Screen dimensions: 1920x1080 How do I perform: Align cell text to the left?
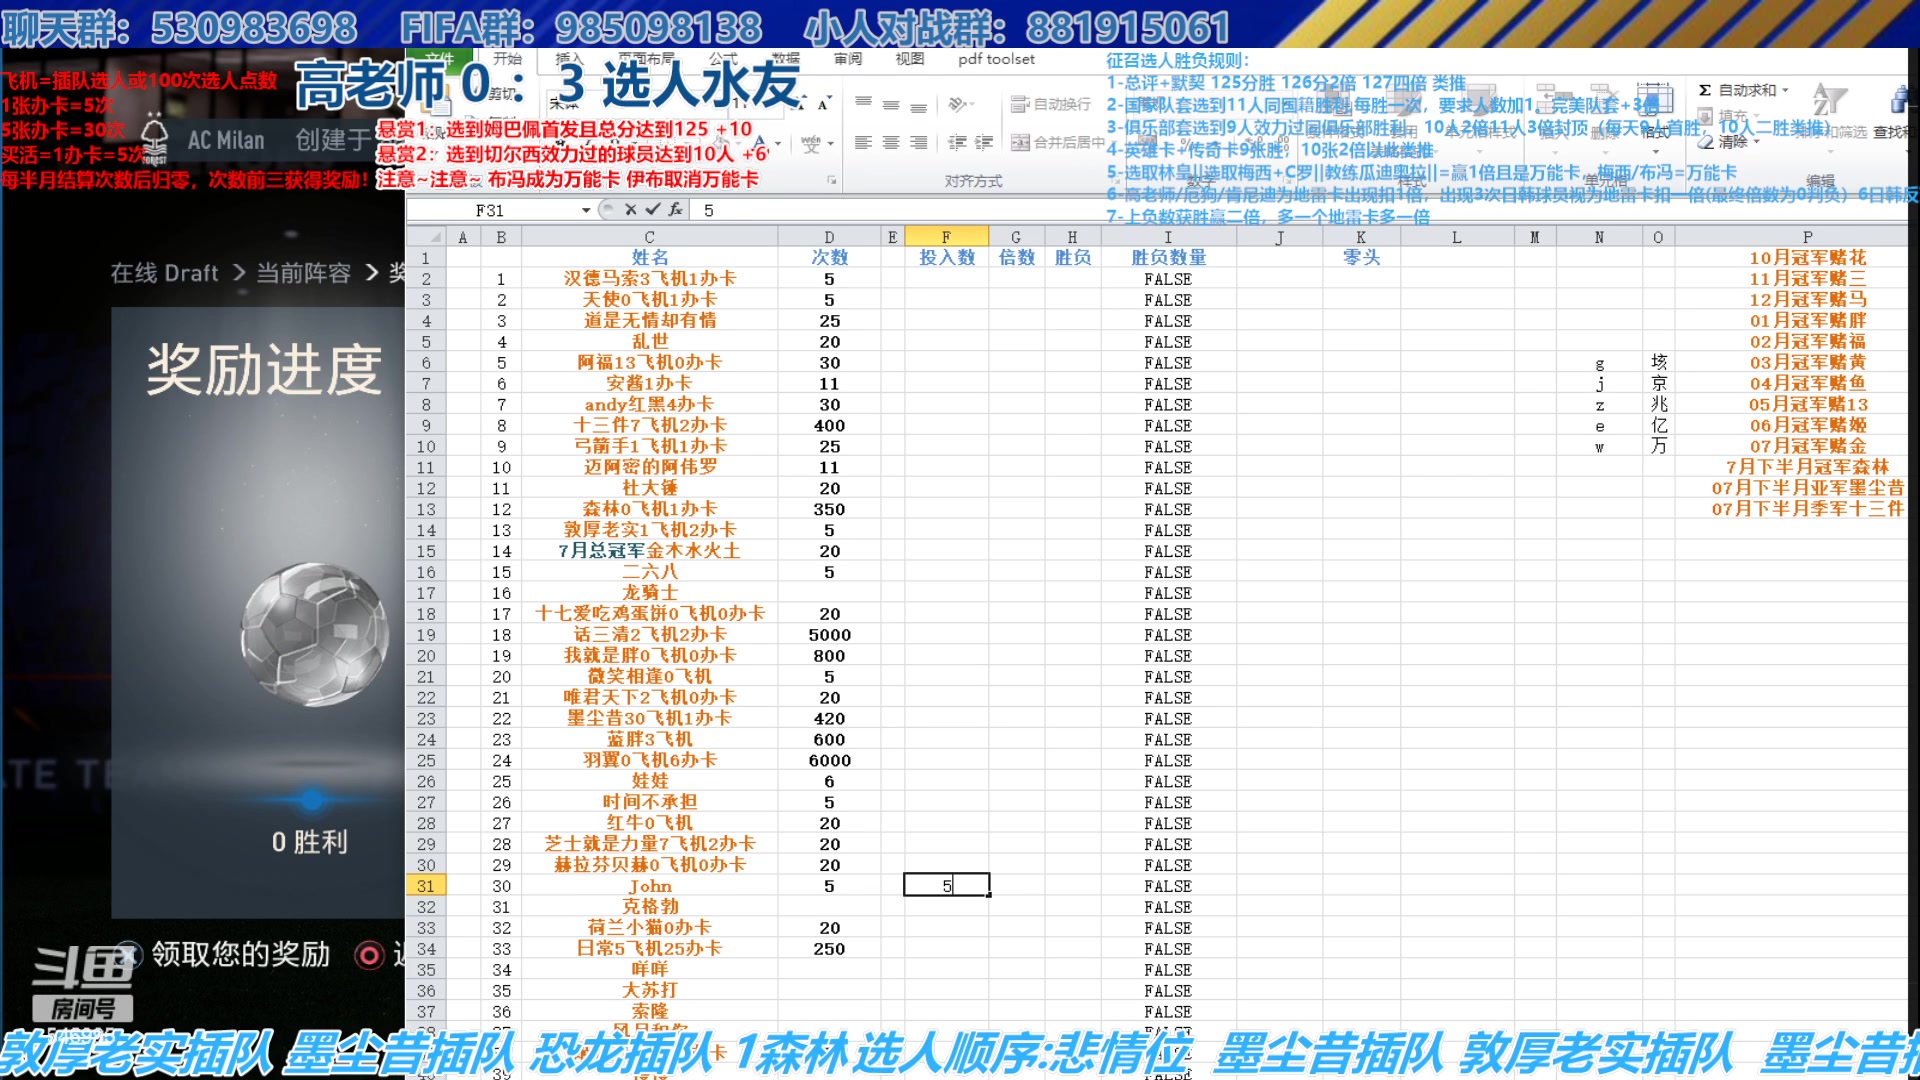tap(863, 143)
